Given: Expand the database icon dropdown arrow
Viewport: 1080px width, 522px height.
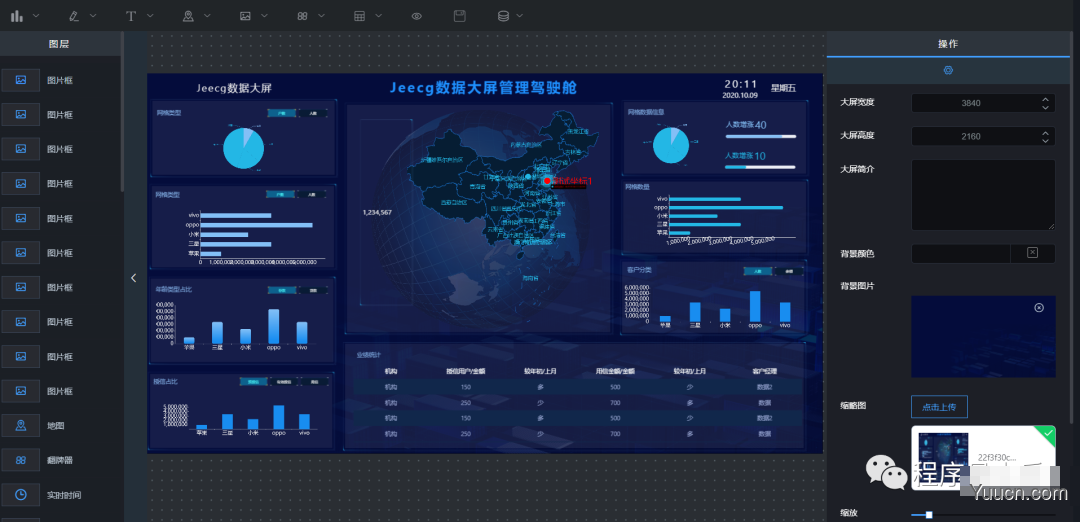Looking at the screenshot, I should click(x=520, y=15).
